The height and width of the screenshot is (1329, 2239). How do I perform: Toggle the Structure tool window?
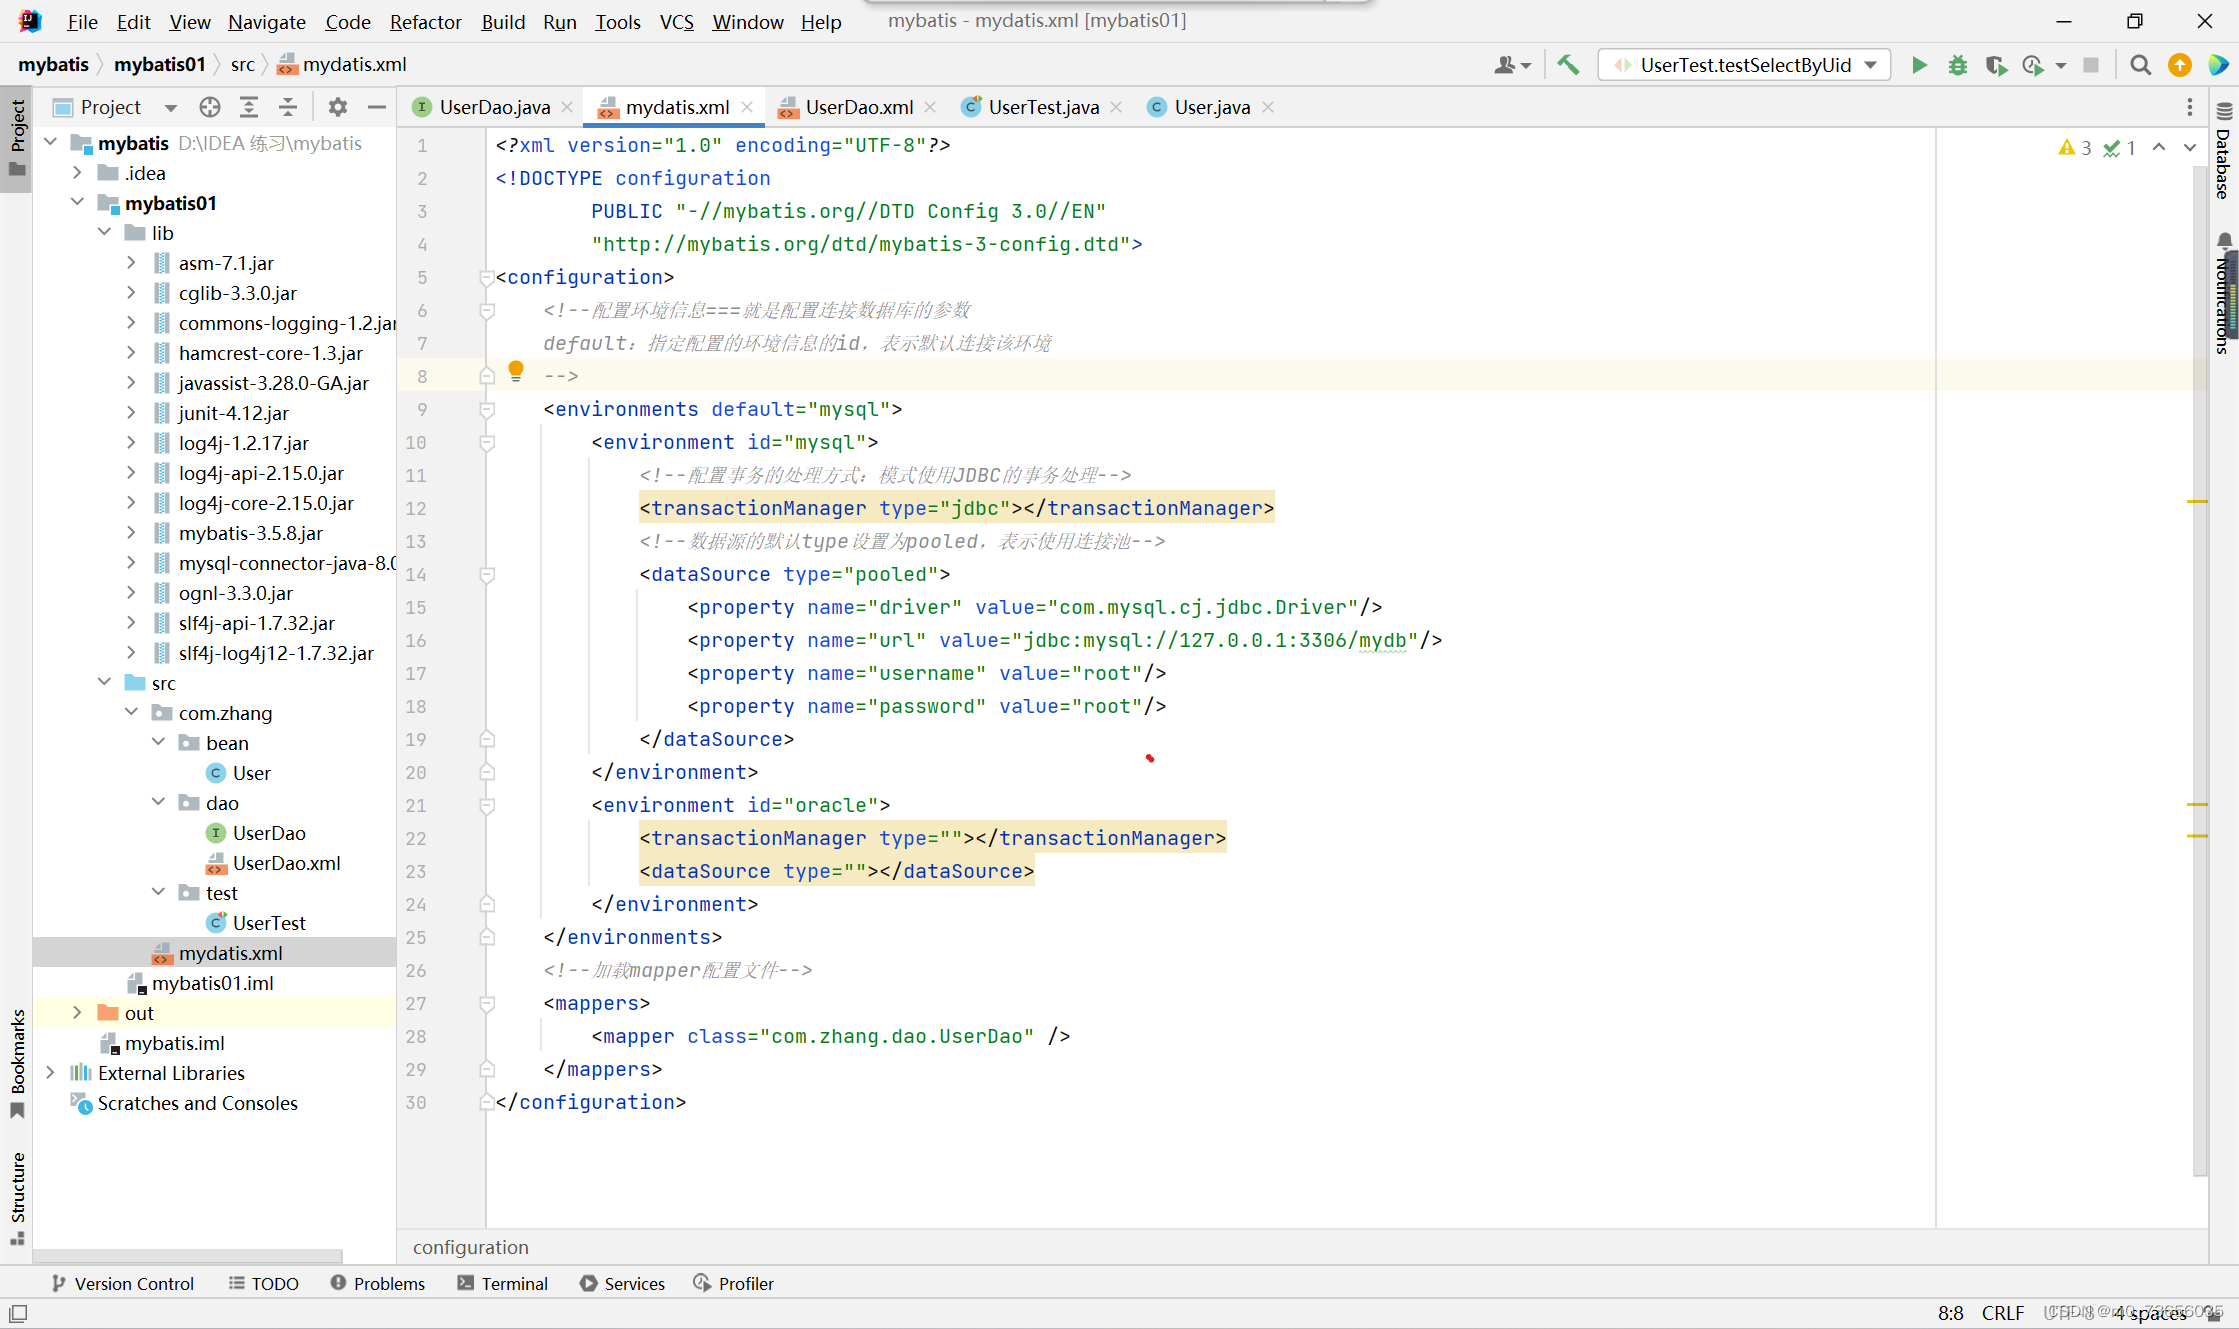click(x=17, y=1195)
